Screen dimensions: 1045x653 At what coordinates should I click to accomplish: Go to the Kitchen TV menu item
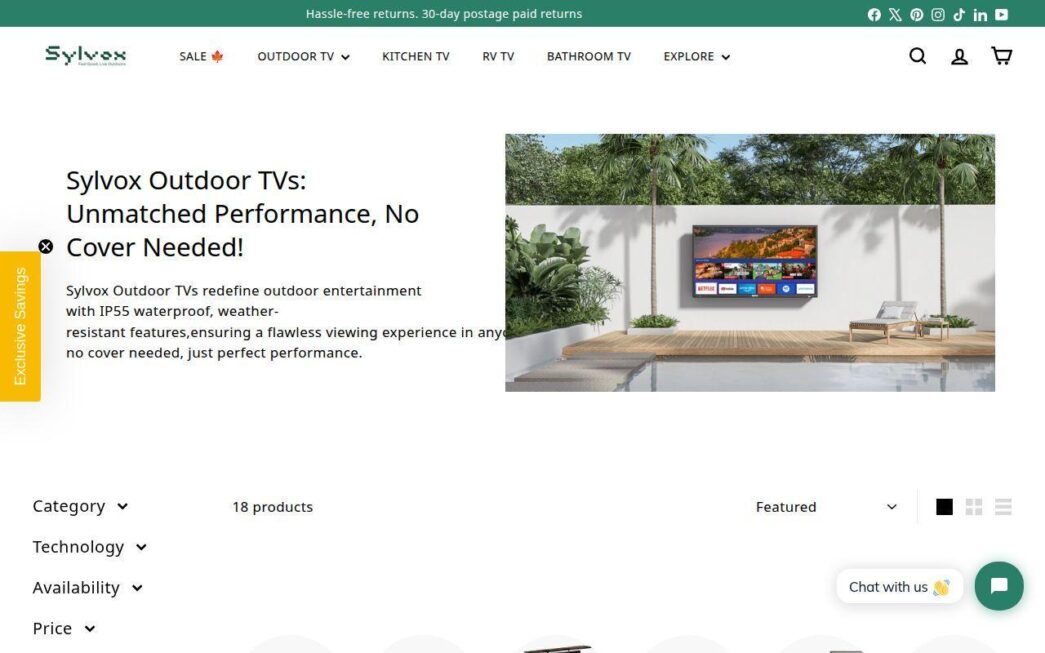[415, 56]
